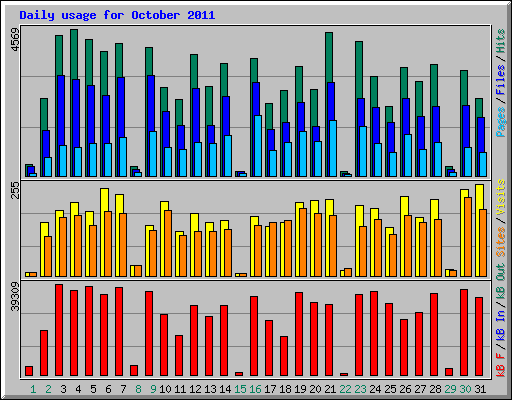Click day 2 on the x-axis

coord(48,389)
